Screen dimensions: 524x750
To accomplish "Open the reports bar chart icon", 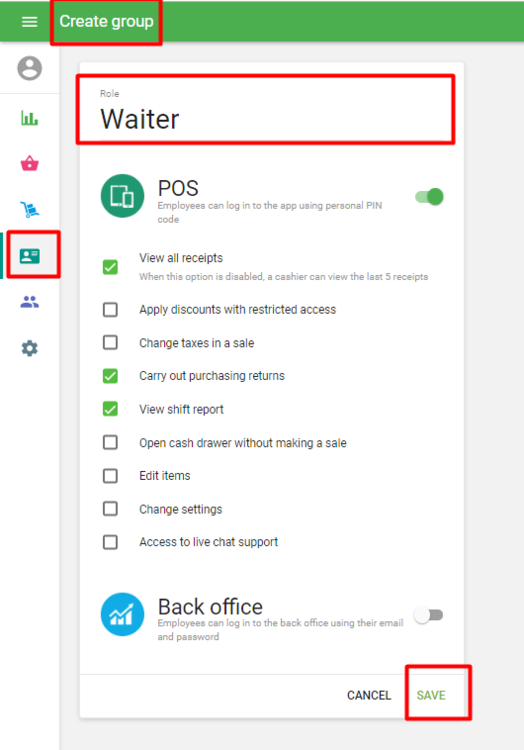I will coord(29,118).
